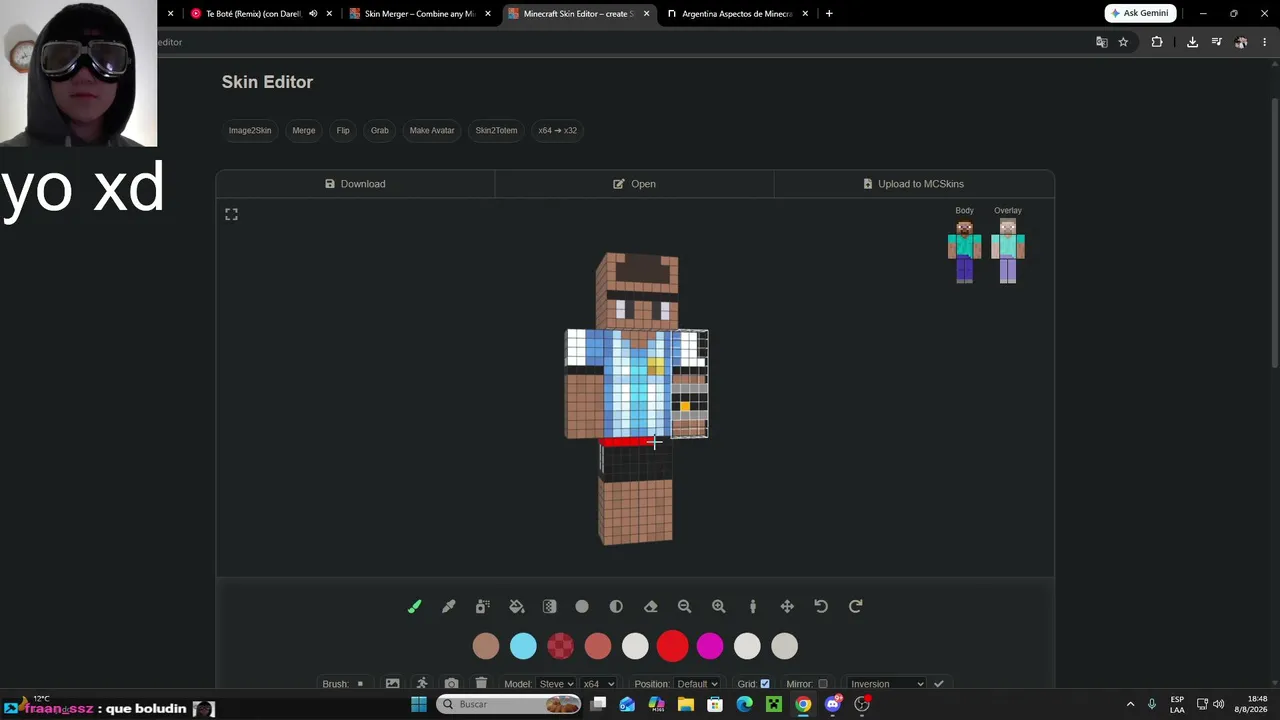Screen dimensions: 1280x720
Task: Select the half-circle contrast tool
Action: tap(616, 606)
